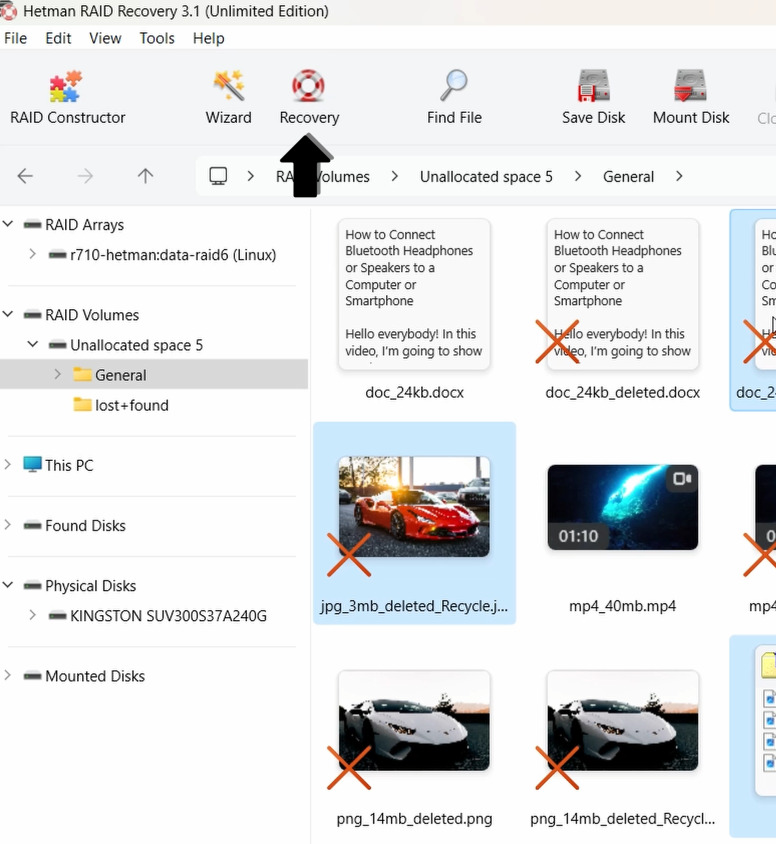776x844 pixels.
Task: Click the computer icon in breadcrumb
Action: [x=218, y=176]
